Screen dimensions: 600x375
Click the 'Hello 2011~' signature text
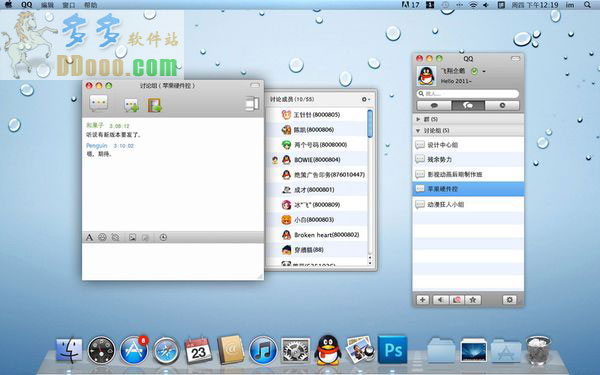pyautogui.click(x=456, y=81)
